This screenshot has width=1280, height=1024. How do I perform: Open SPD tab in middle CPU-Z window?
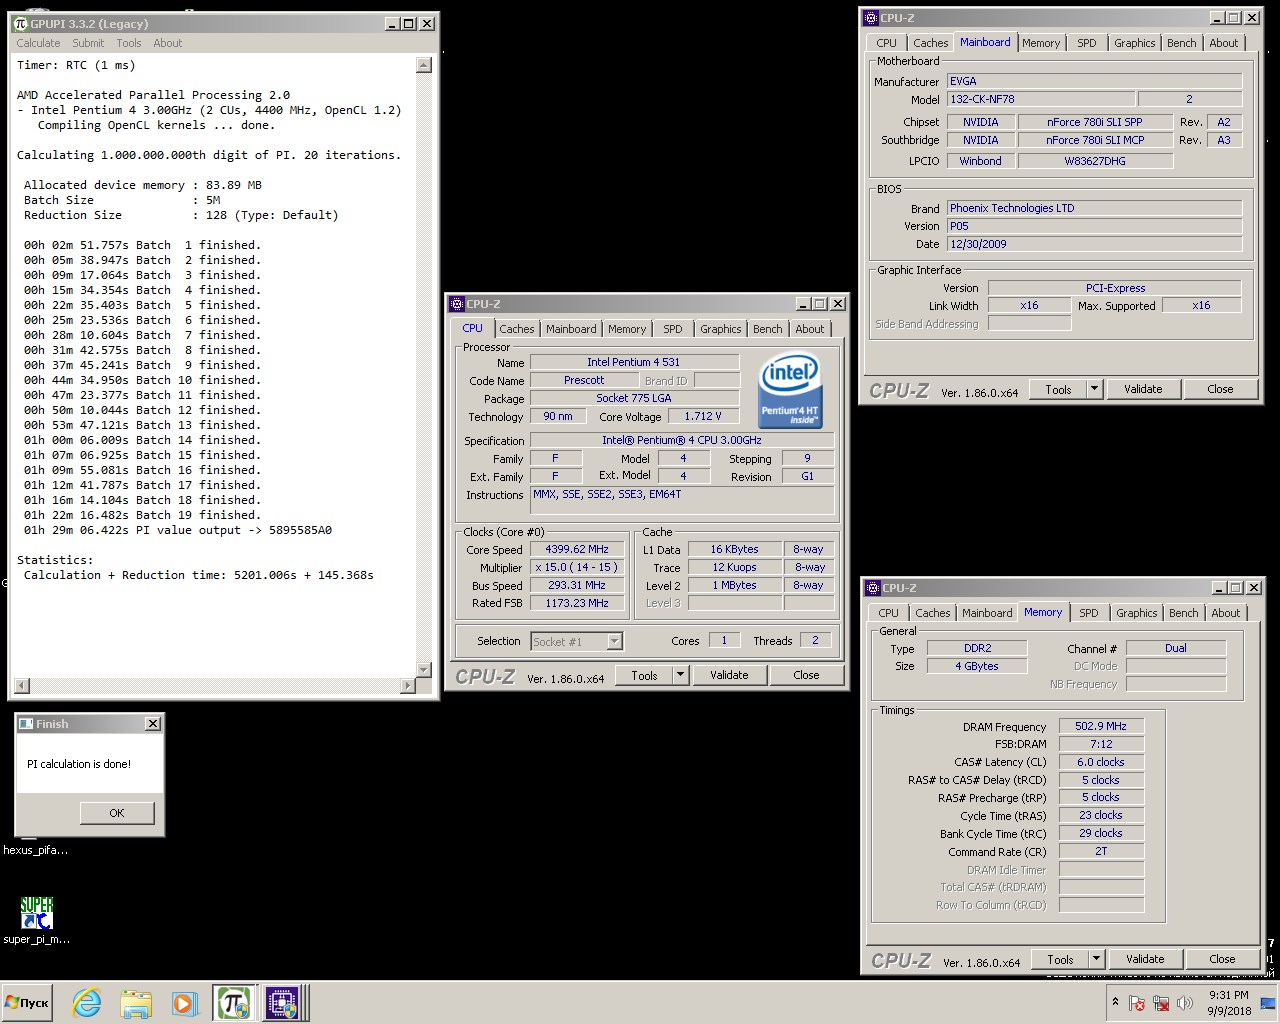673,329
